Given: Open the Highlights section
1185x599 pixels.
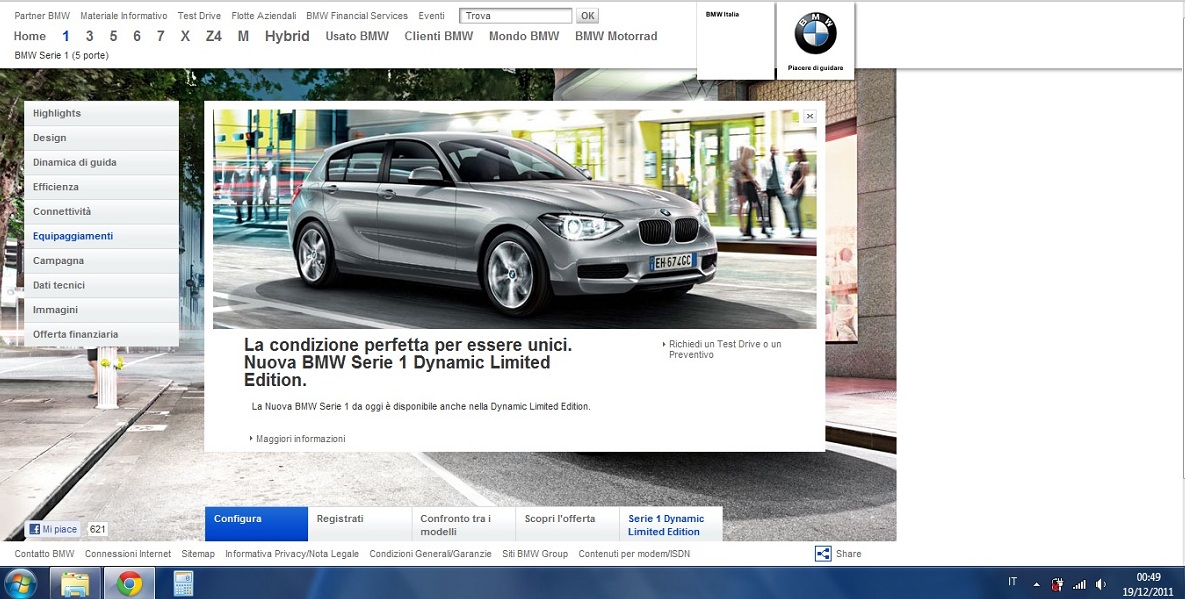Looking at the screenshot, I should click(101, 113).
